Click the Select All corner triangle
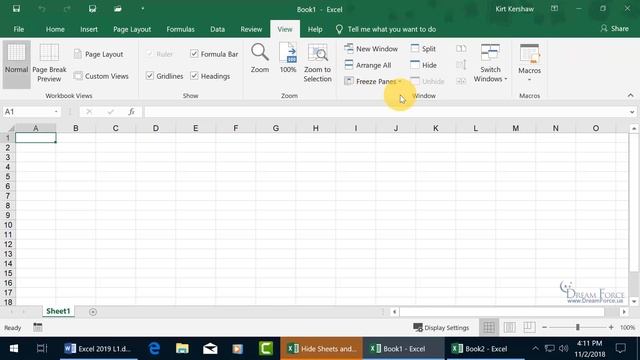Screen dimensions: 640x360 [x=11, y=128]
